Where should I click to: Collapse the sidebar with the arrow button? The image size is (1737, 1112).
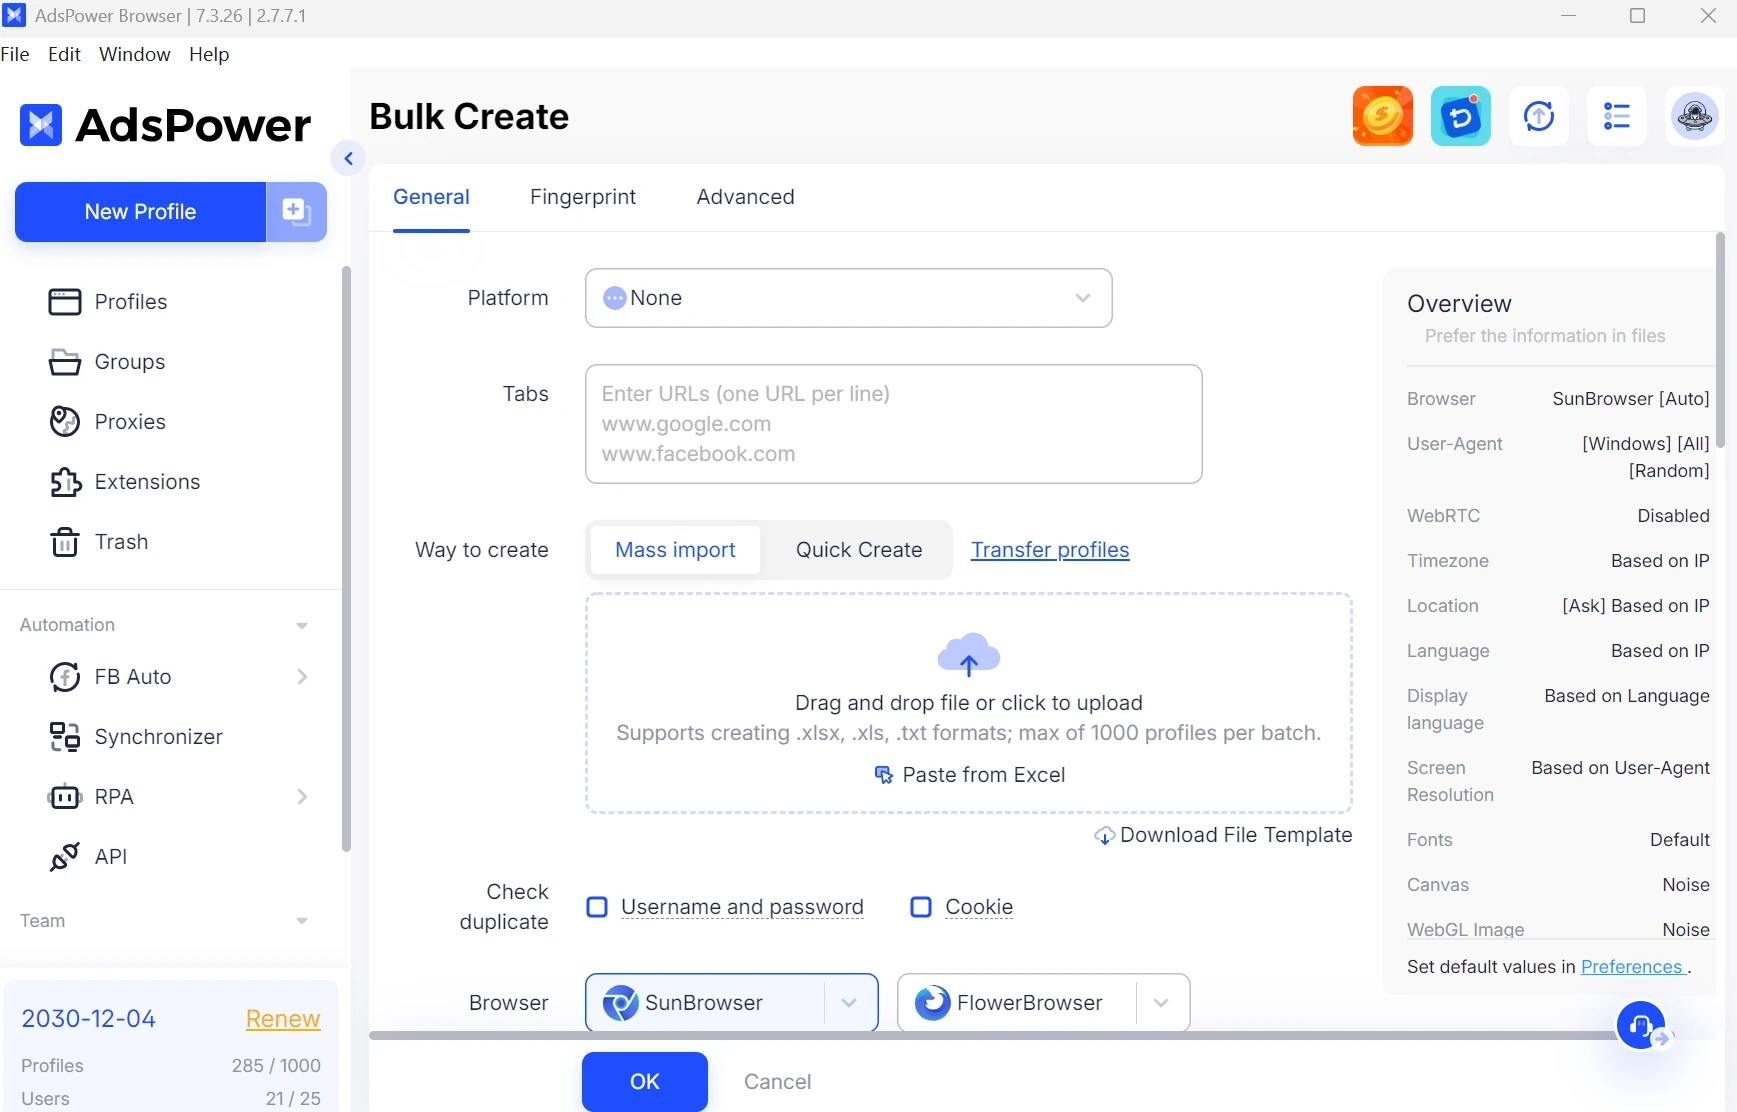[348, 158]
